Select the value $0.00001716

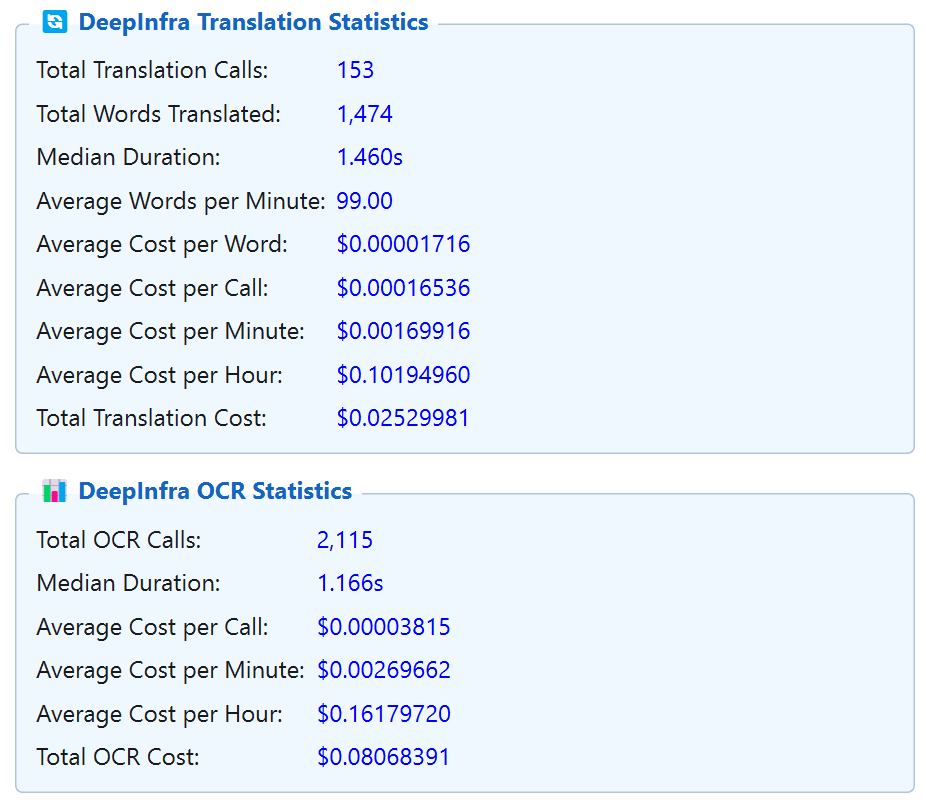(x=403, y=244)
